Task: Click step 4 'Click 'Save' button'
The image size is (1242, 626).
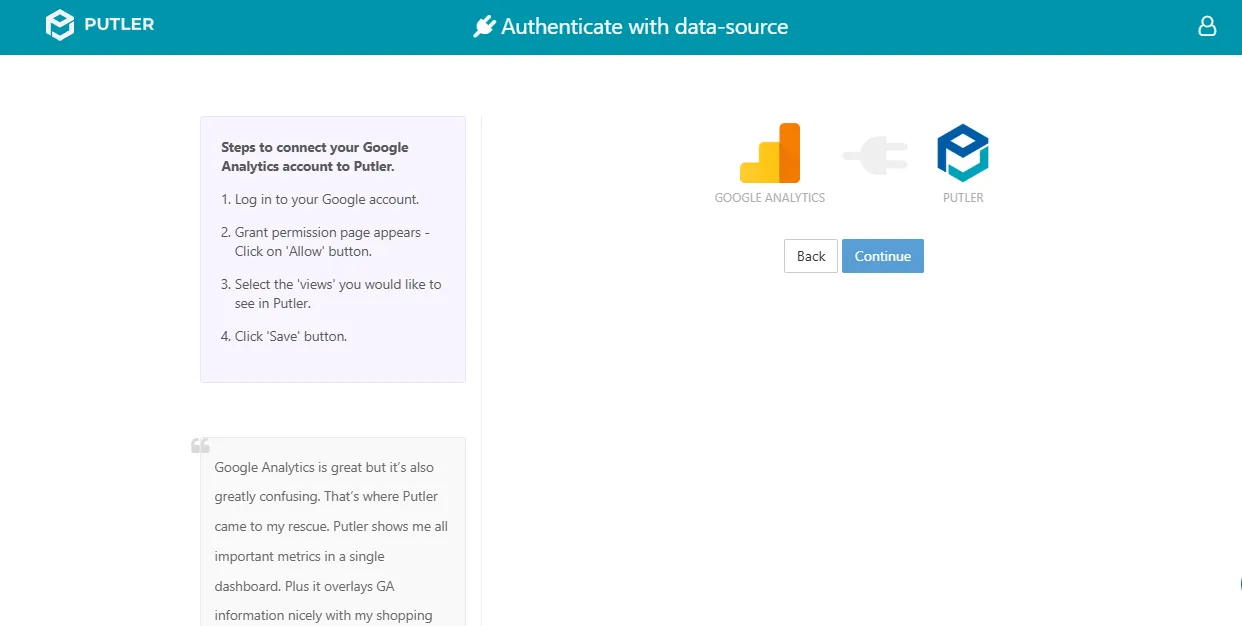Action: coord(284,336)
